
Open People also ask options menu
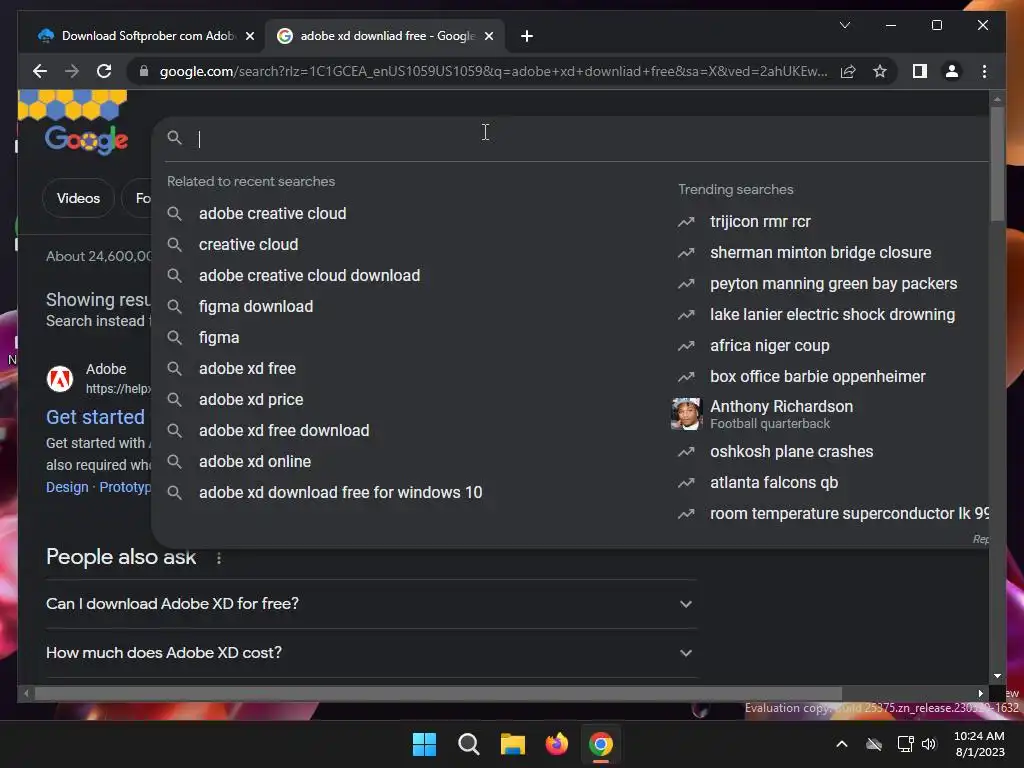pos(219,558)
